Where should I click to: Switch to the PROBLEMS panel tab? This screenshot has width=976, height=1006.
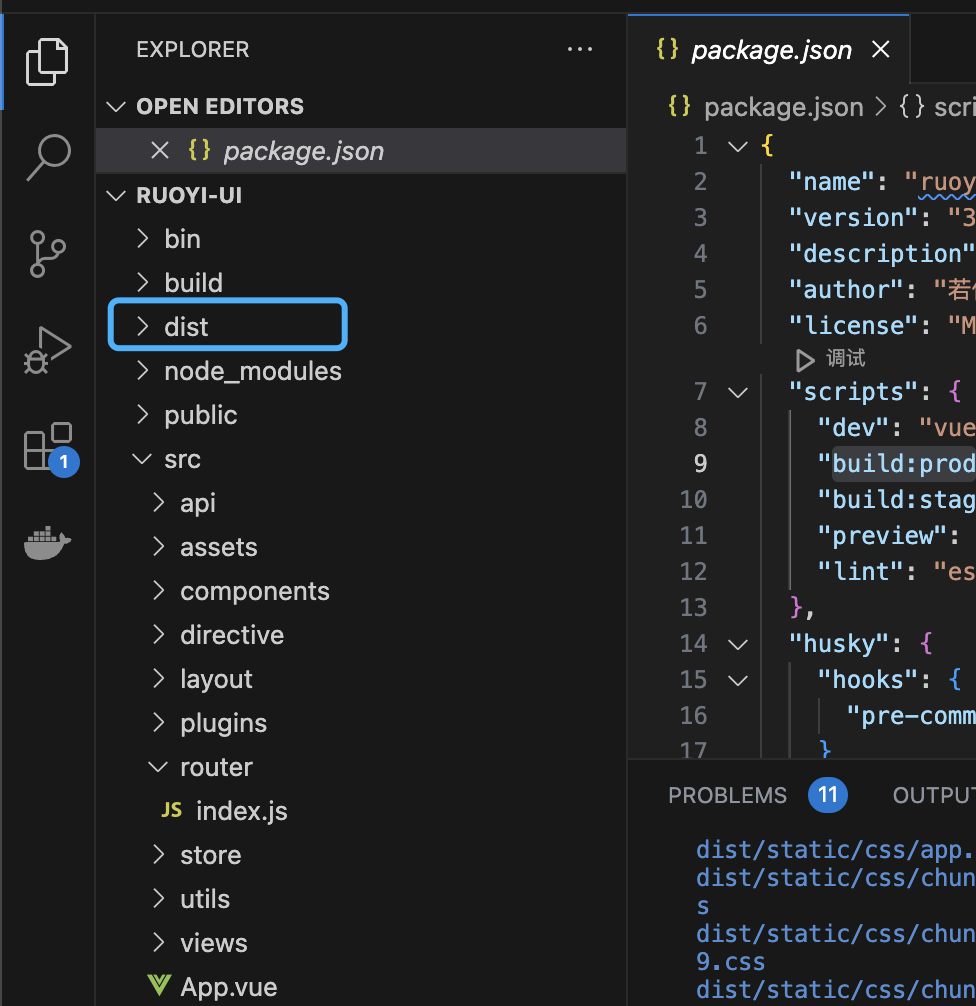pos(727,796)
